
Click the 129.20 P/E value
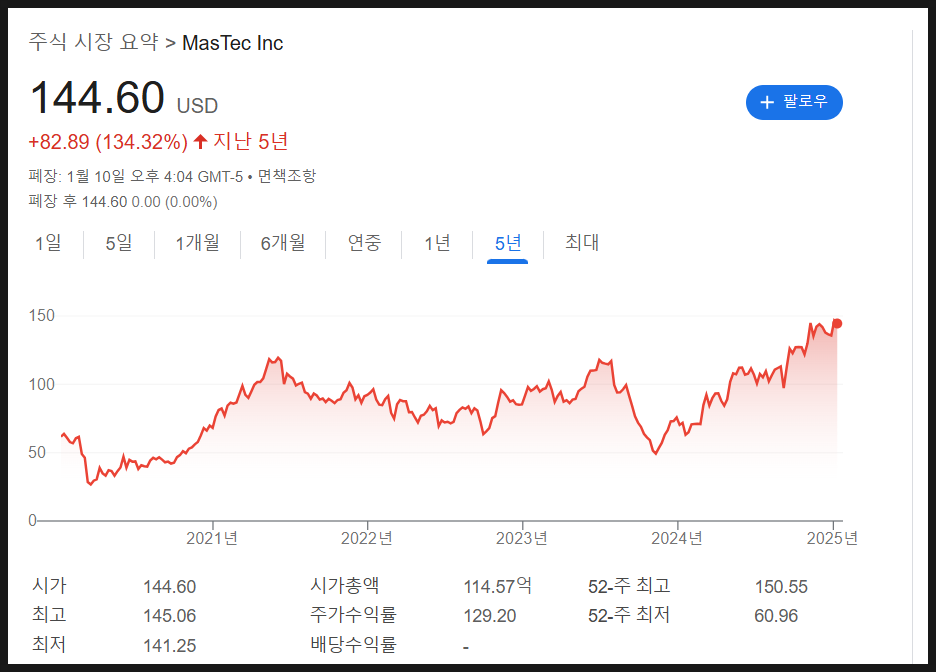pos(489,616)
